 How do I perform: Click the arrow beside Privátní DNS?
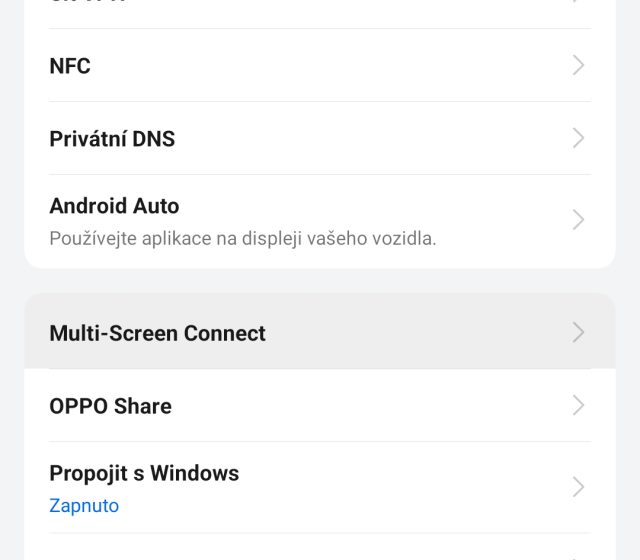578,139
